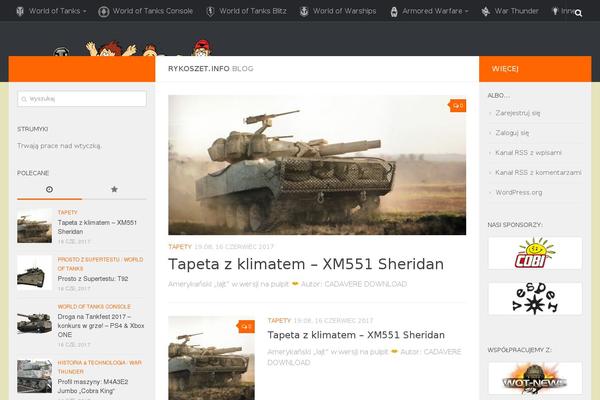The image size is (600, 400).
Task: Click the COBI sponsor logo
Action: coord(535,253)
